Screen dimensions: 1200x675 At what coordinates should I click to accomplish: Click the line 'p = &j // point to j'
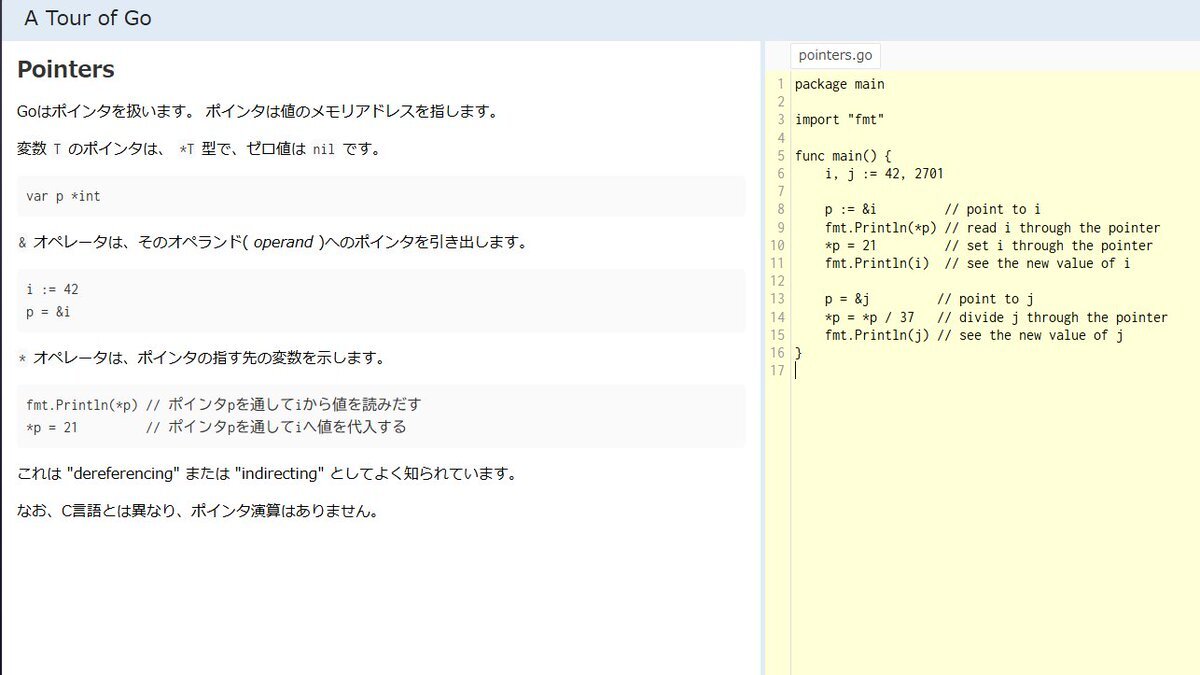point(929,299)
